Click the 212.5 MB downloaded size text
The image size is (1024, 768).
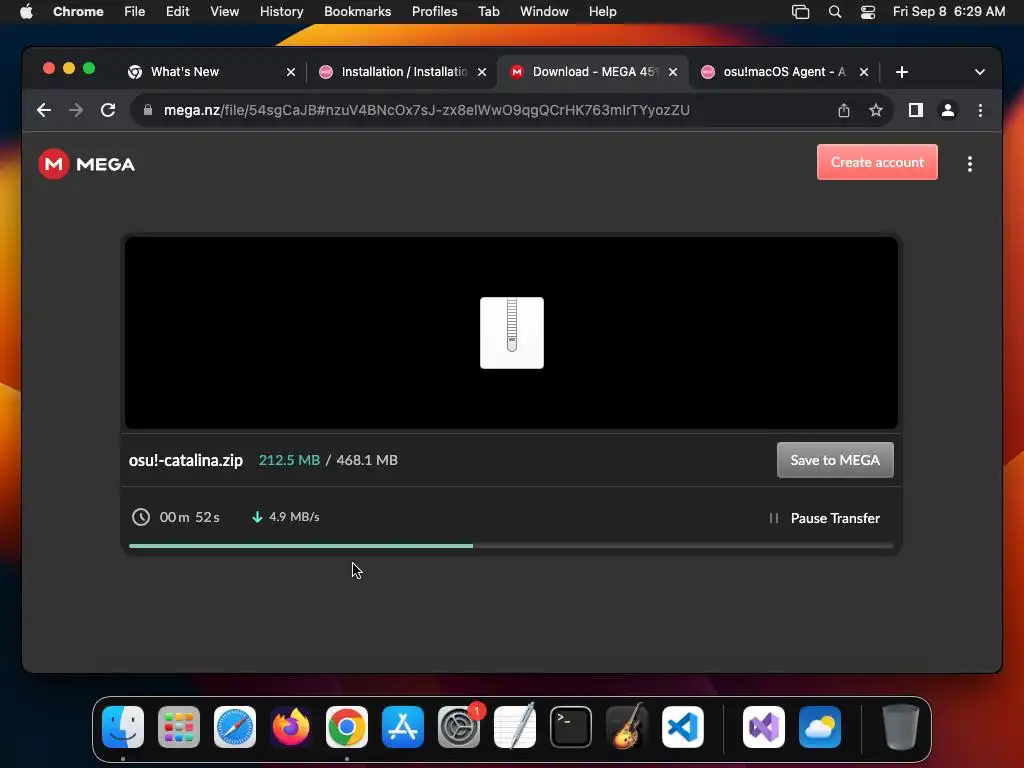point(289,460)
